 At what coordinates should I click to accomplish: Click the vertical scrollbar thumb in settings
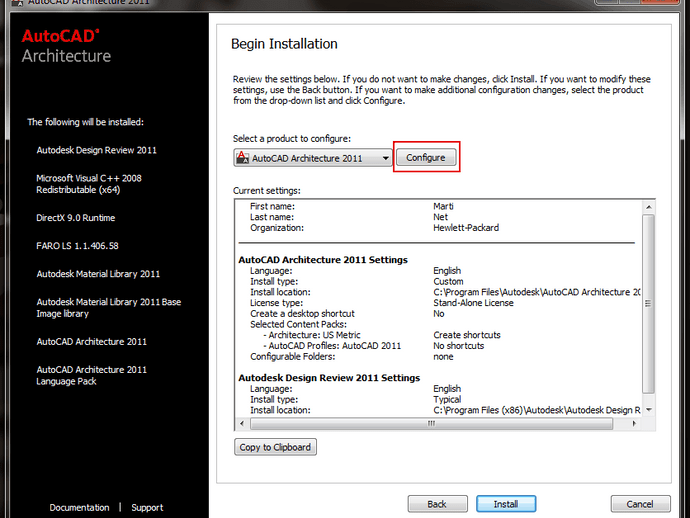649,303
